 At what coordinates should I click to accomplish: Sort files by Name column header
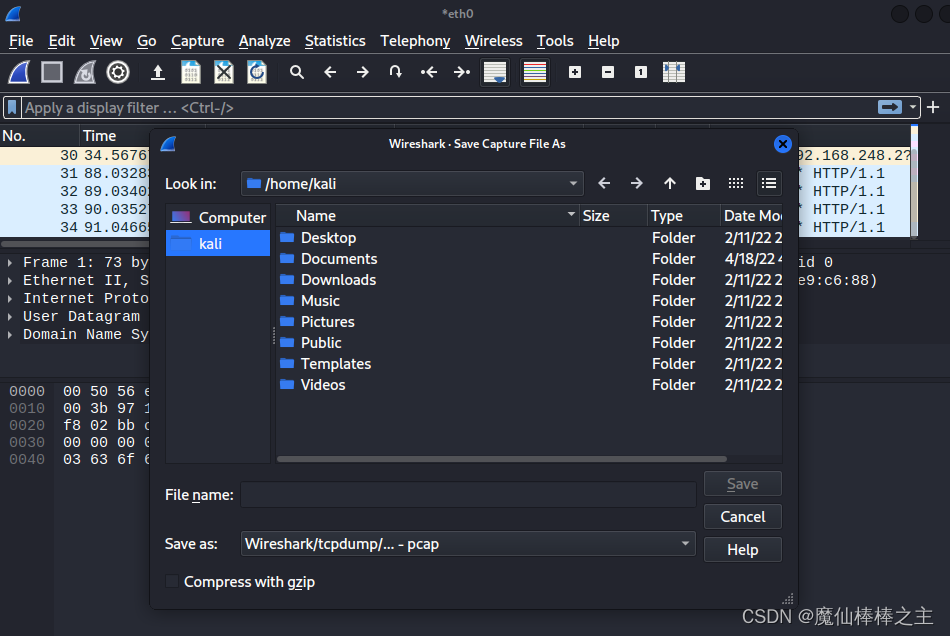tap(428, 216)
